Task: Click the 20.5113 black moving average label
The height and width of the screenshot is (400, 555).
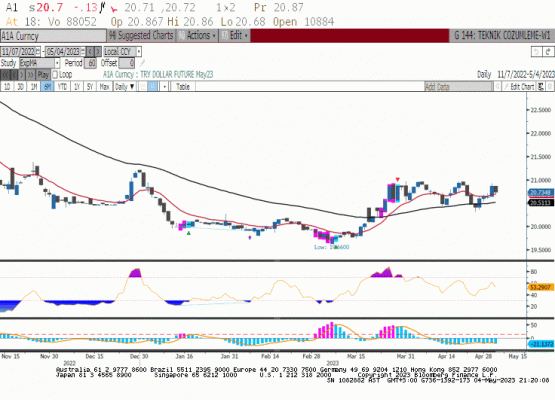Action: [x=540, y=203]
